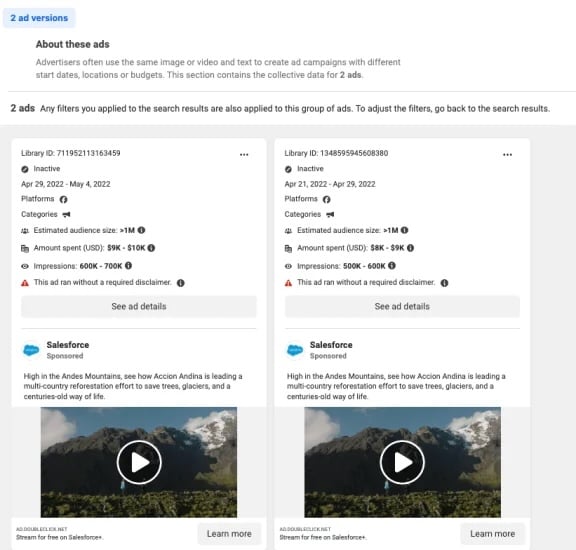Click info icon beside 500K - 600K impressions
The height and width of the screenshot is (550, 576).
(392, 265)
